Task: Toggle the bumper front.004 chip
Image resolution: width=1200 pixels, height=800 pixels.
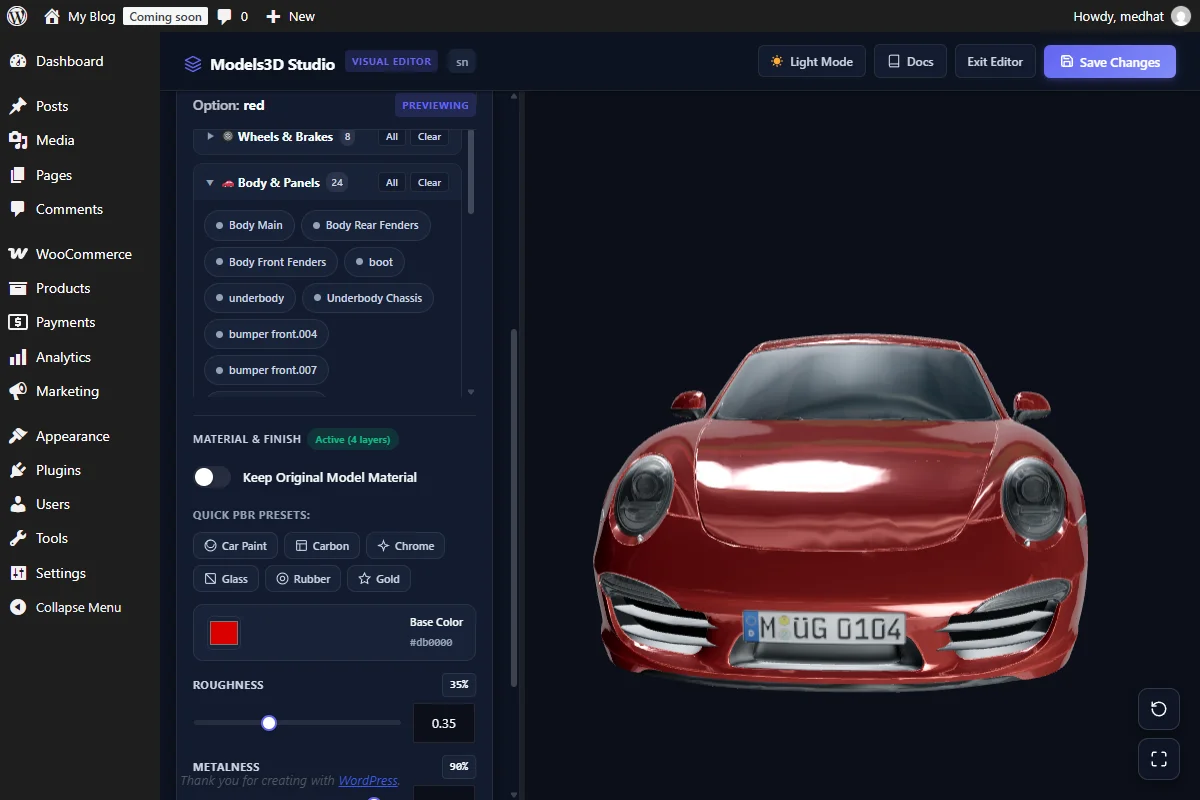Action: tap(267, 334)
